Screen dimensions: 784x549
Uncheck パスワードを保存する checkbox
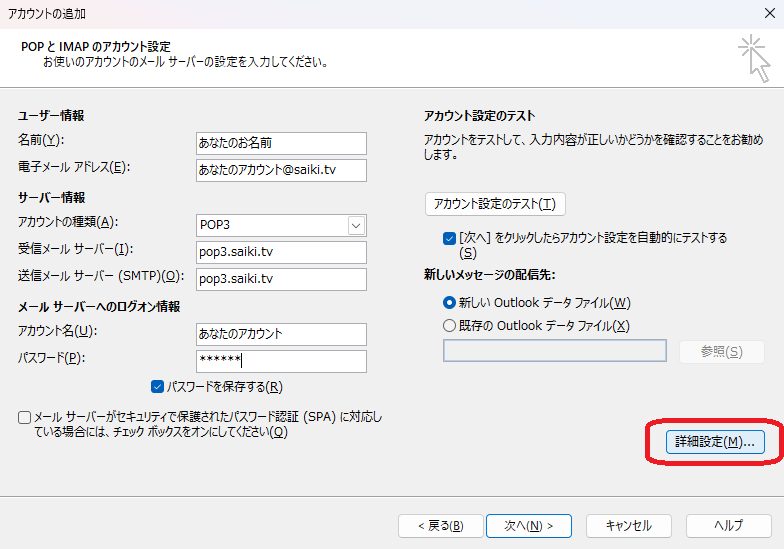click(157, 387)
